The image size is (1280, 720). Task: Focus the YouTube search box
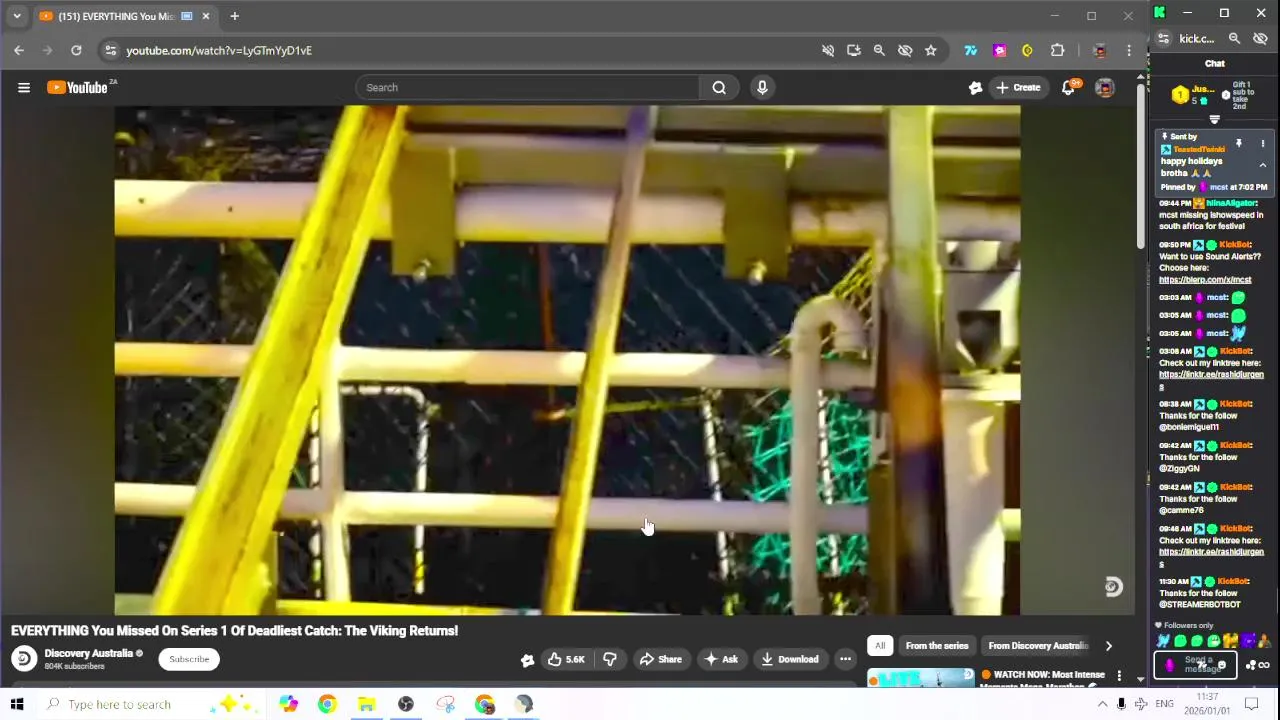(x=530, y=87)
